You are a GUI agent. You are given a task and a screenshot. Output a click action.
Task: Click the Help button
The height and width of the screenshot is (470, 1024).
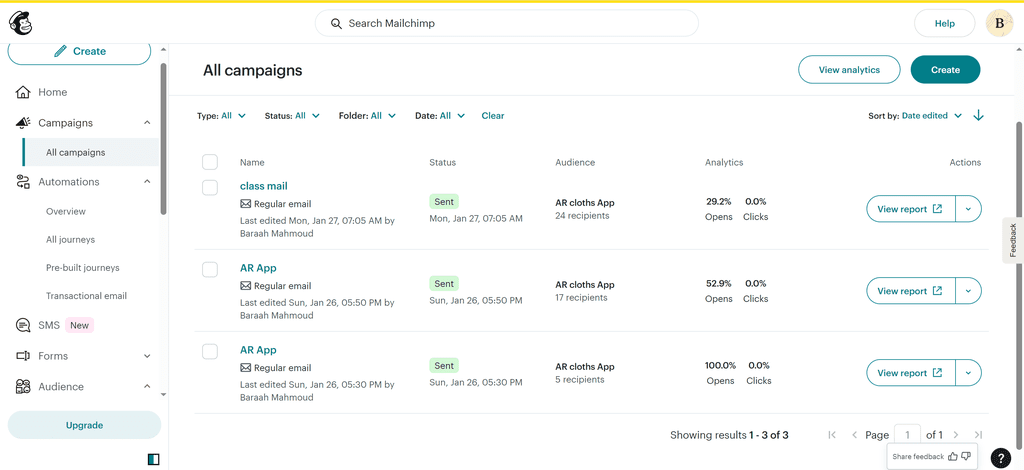pyautogui.click(x=944, y=24)
